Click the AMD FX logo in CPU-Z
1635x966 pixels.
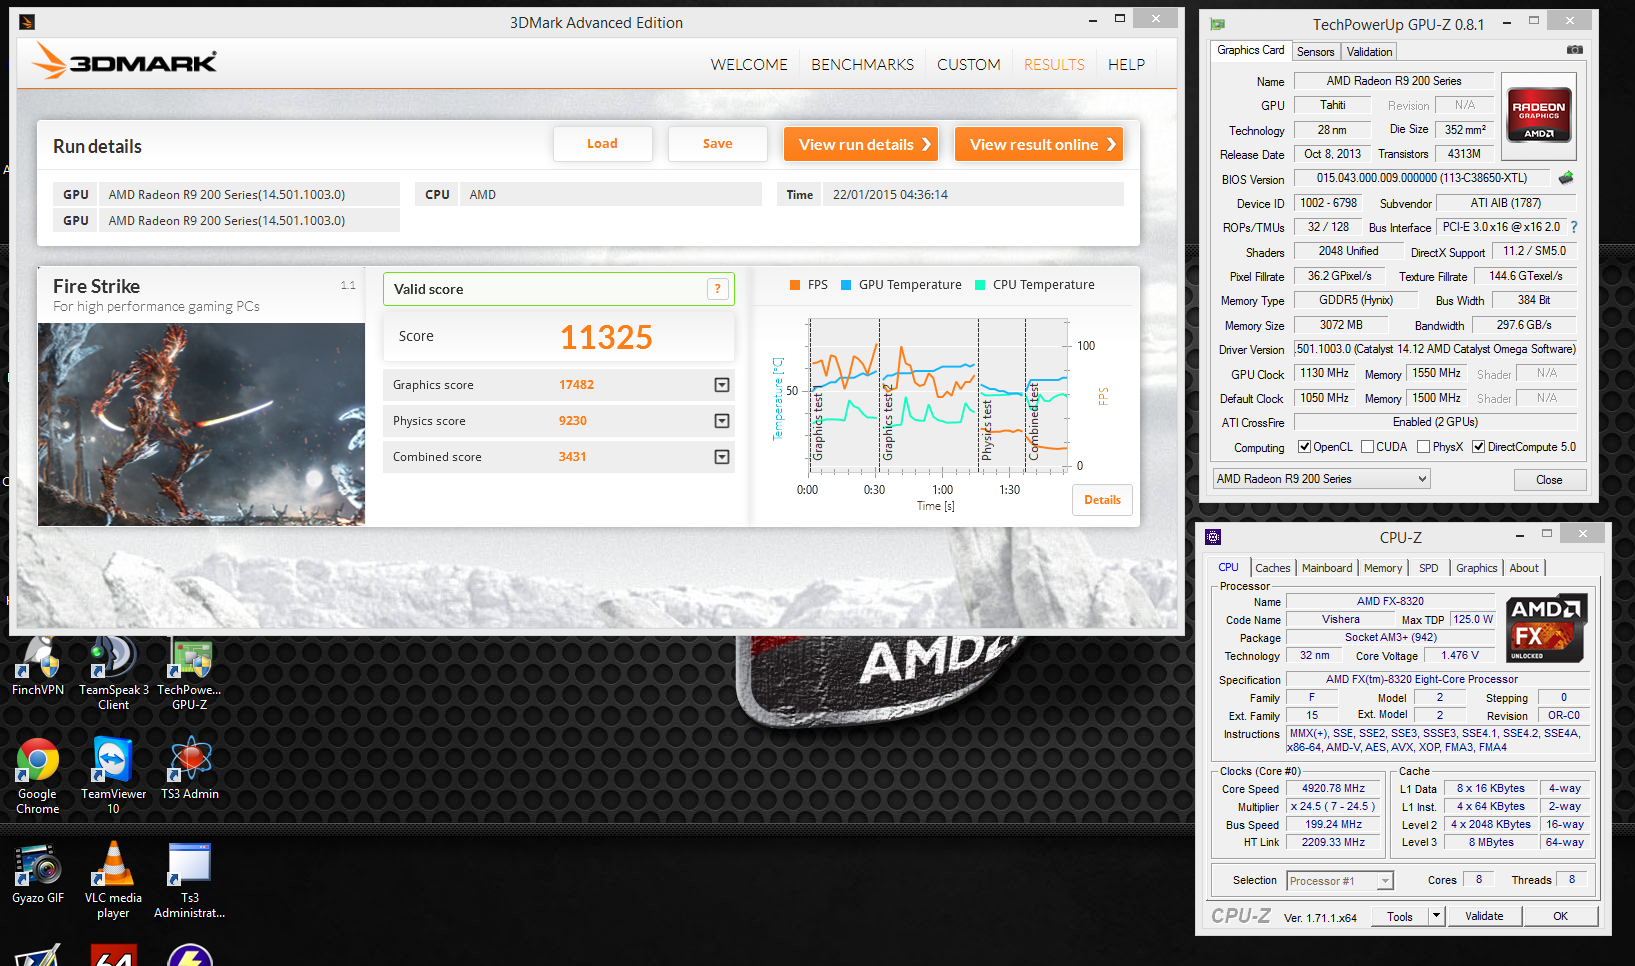(x=1546, y=628)
